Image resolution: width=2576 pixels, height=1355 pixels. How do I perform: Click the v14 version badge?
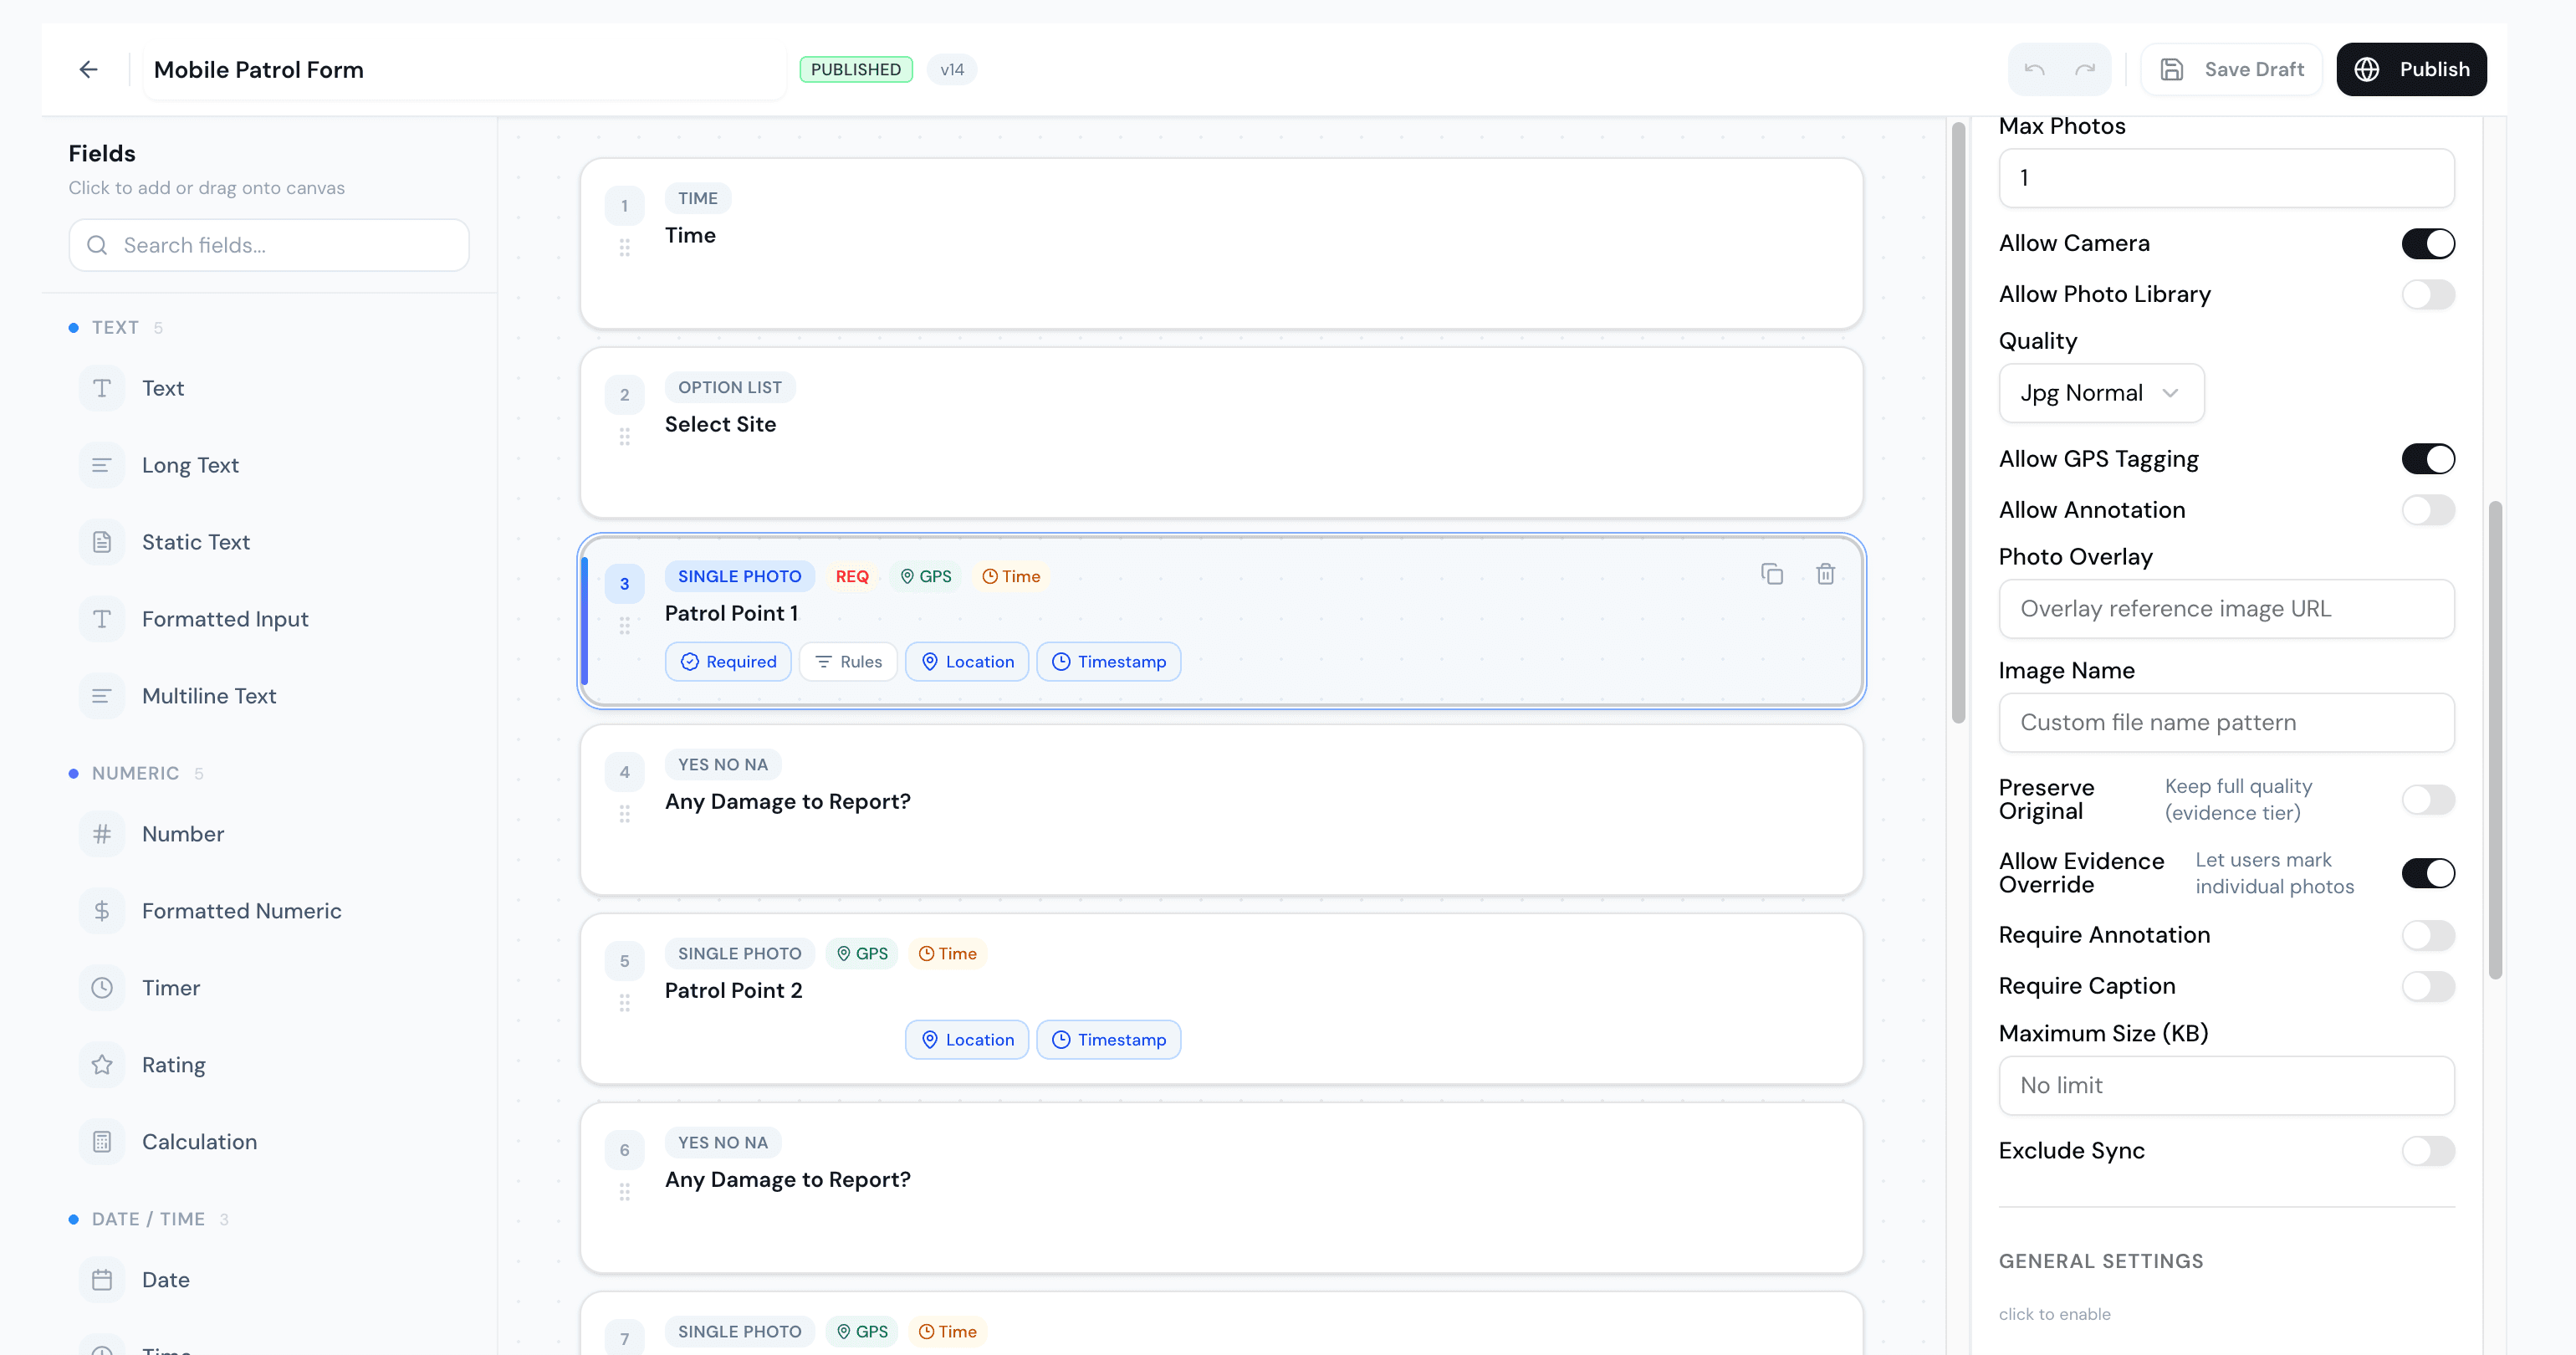pos(951,69)
